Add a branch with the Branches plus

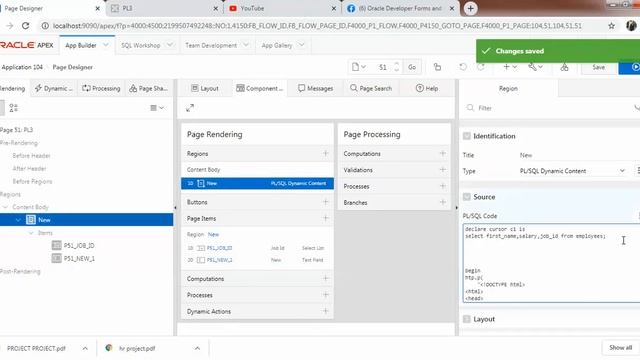pos(442,202)
